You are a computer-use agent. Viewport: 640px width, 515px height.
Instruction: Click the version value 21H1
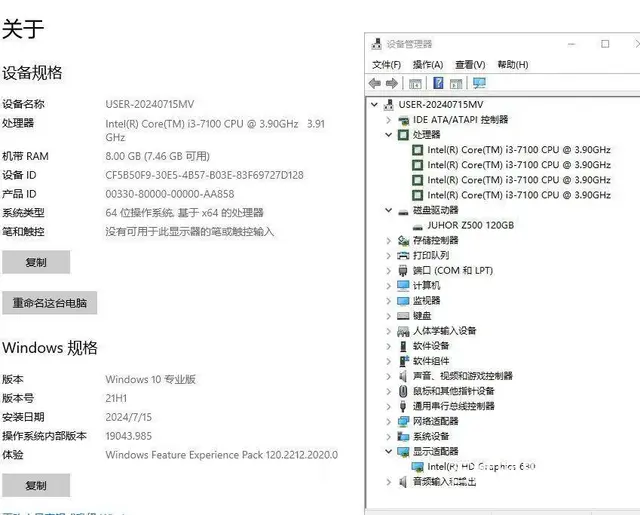click(x=116, y=398)
